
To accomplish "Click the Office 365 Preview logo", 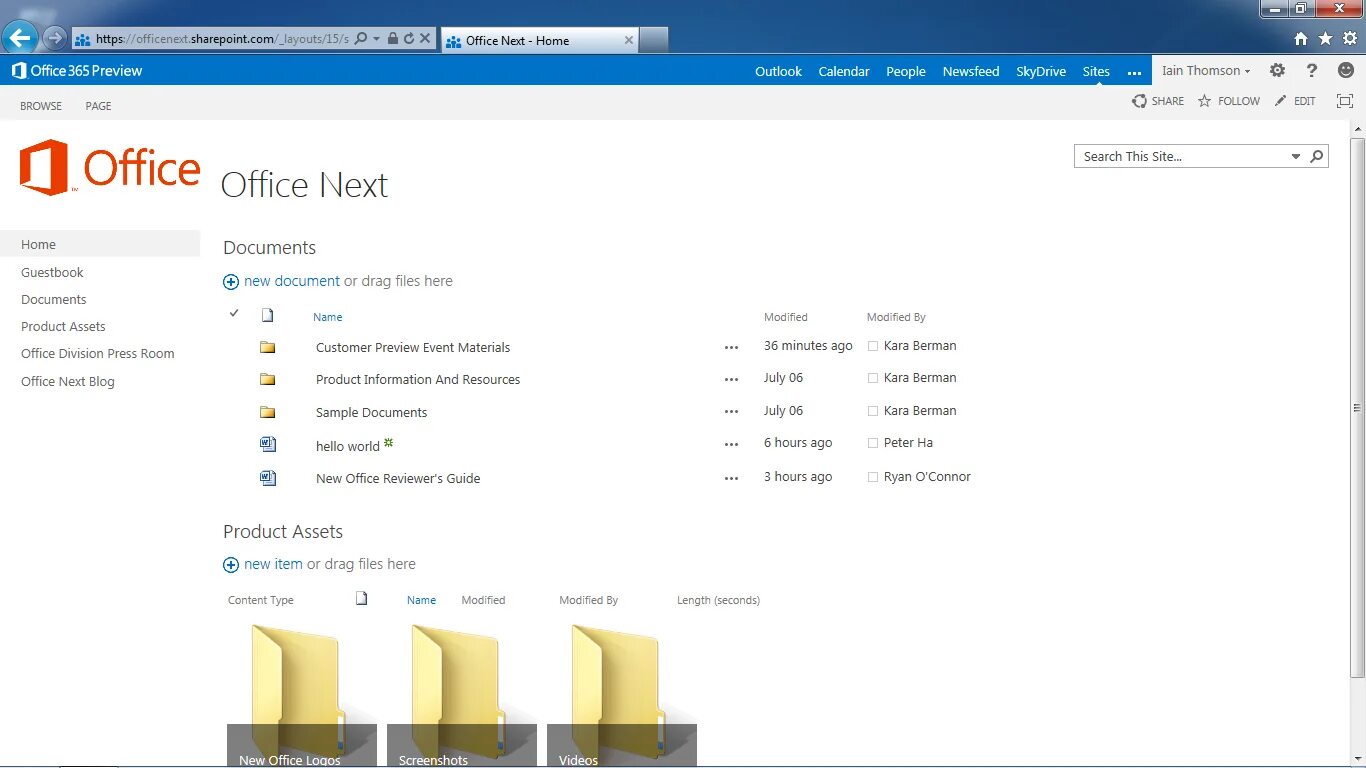I will point(77,71).
